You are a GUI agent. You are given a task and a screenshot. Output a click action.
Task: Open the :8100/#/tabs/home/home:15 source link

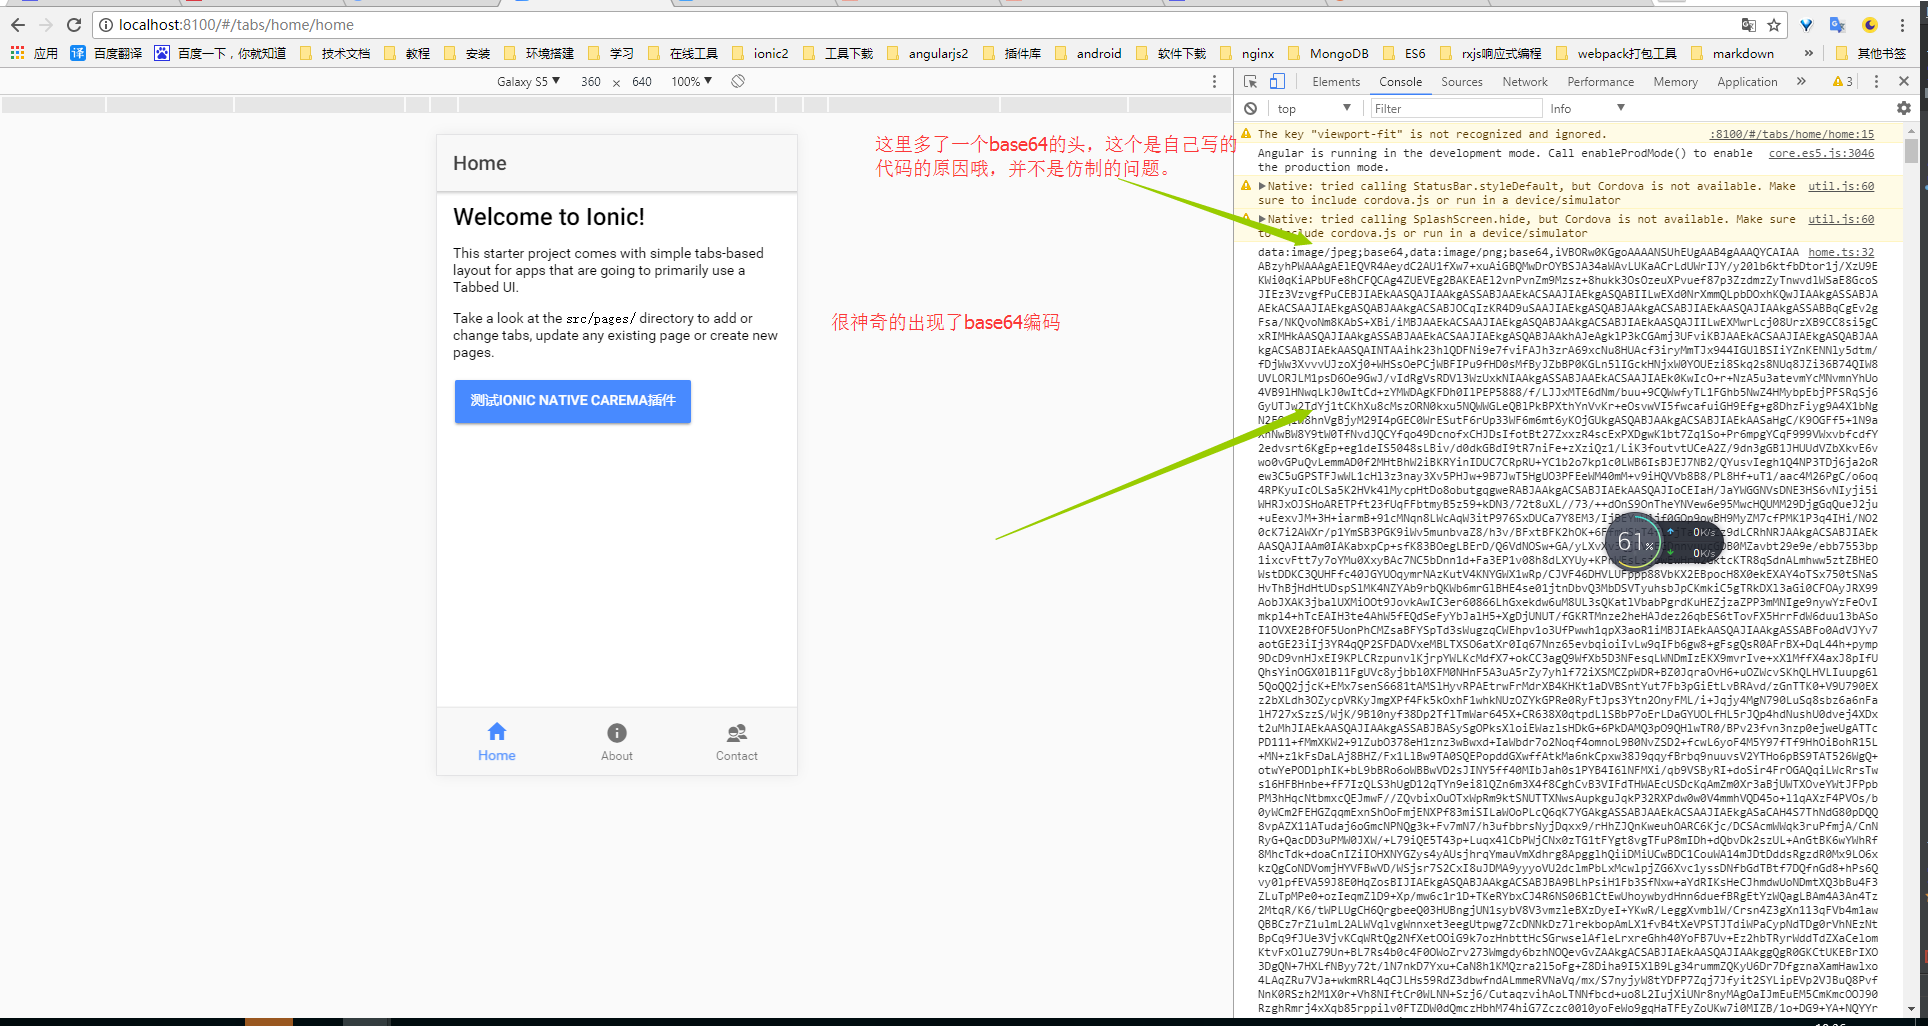(x=1792, y=134)
